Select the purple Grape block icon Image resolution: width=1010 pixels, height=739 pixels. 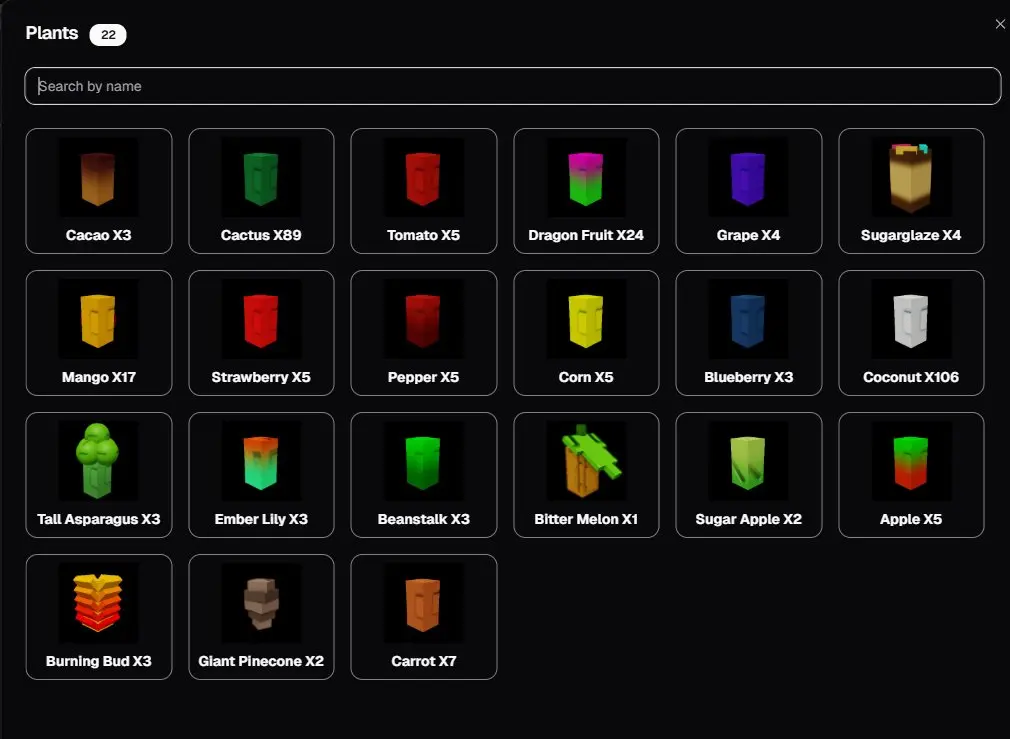point(748,177)
